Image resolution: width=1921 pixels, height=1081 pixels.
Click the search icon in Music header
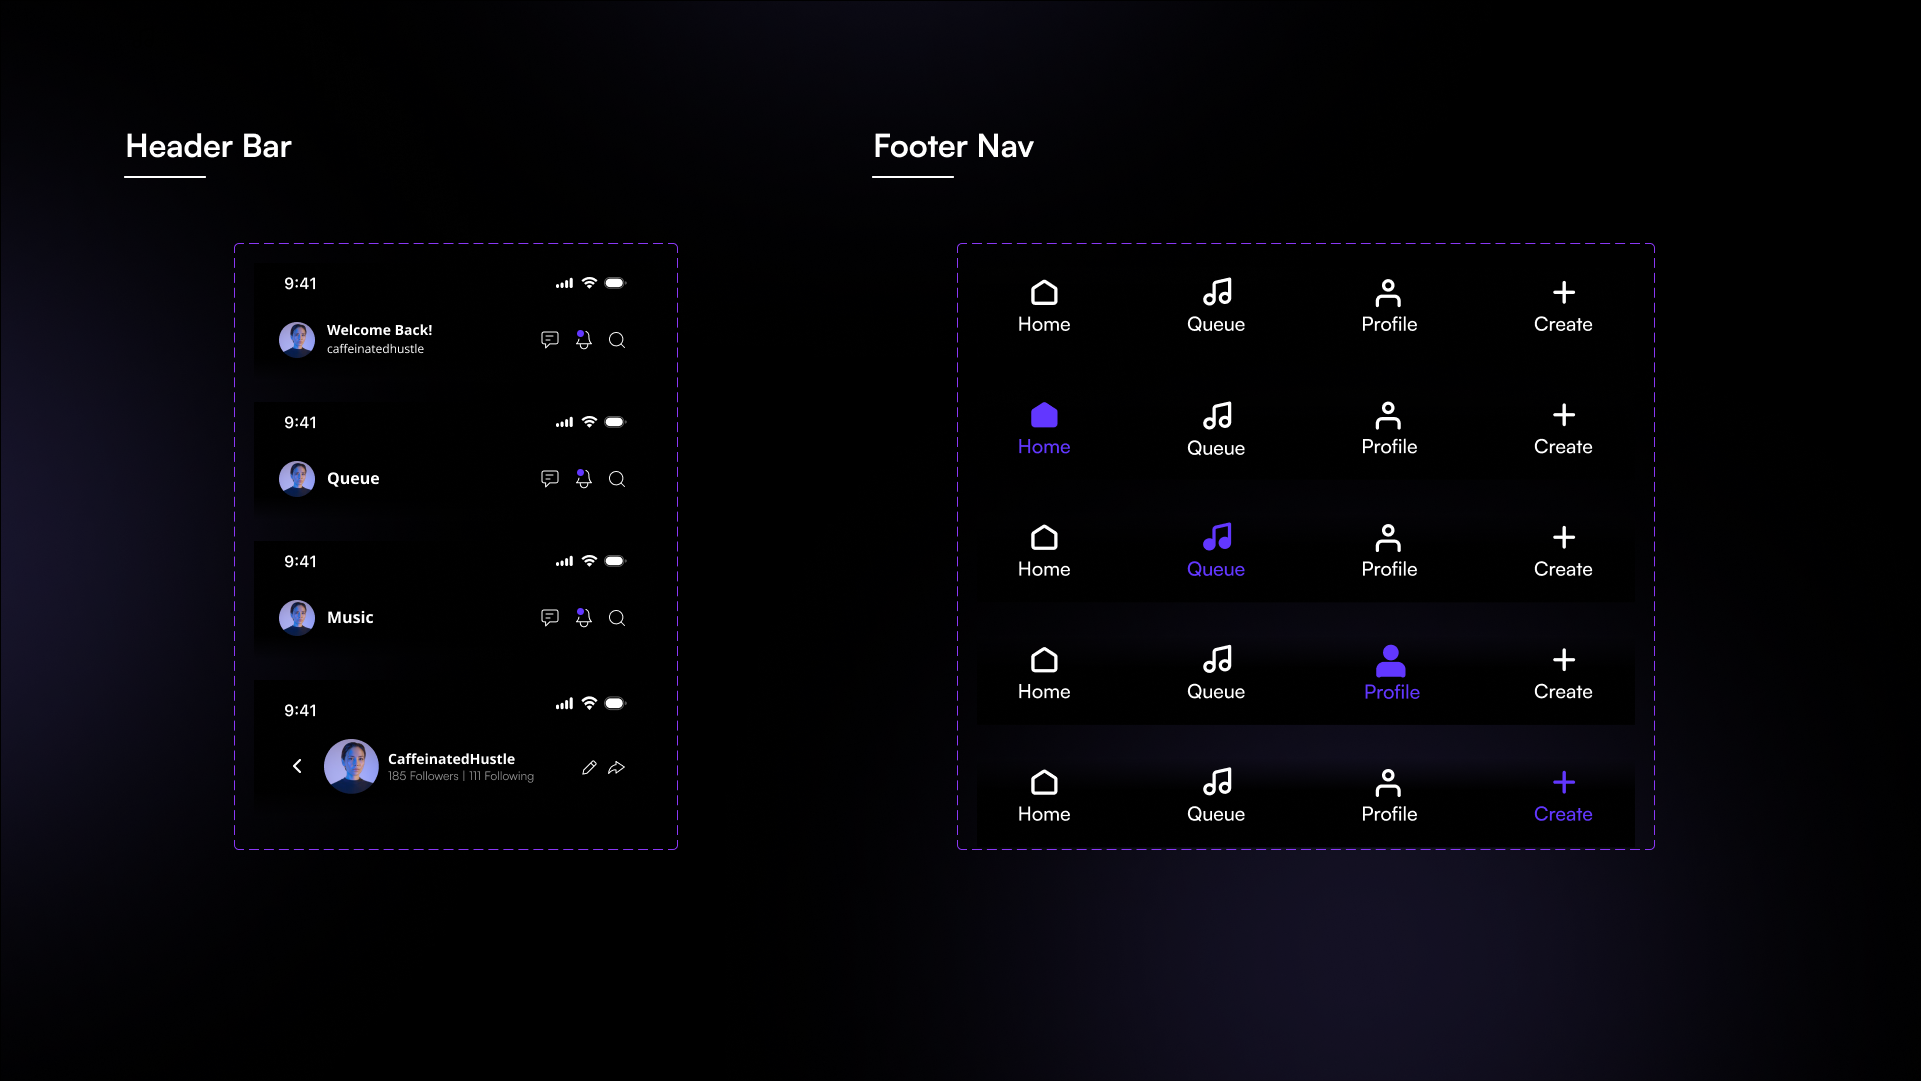click(x=617, y=618)
